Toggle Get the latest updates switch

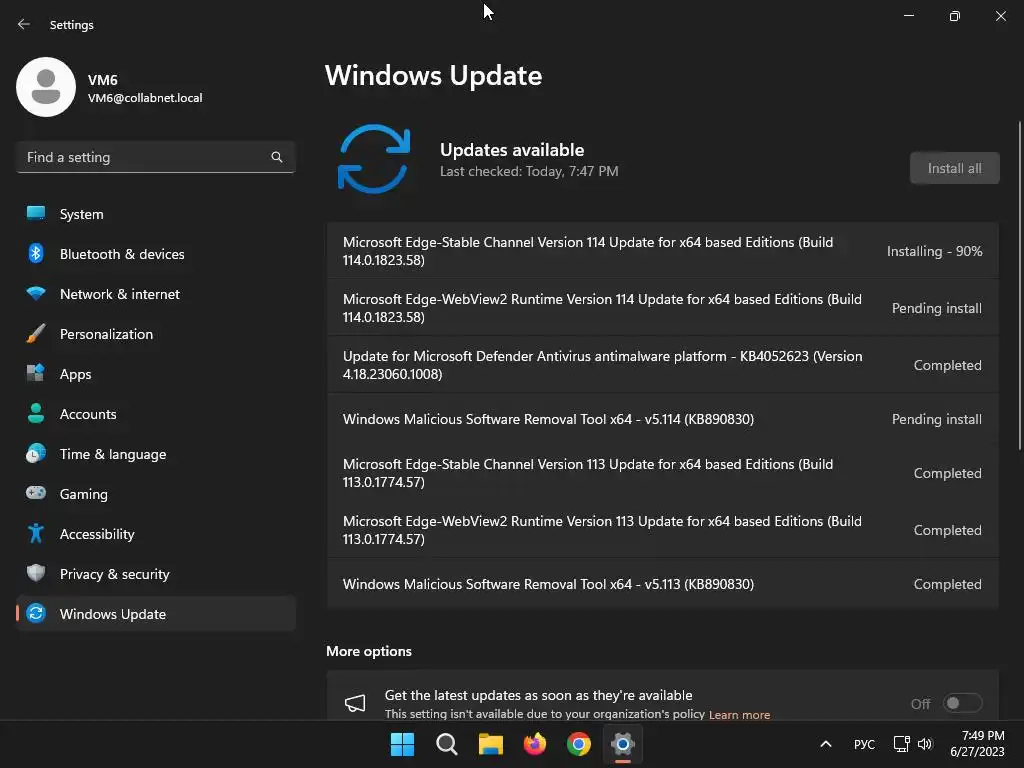click(x=963, y=703)
